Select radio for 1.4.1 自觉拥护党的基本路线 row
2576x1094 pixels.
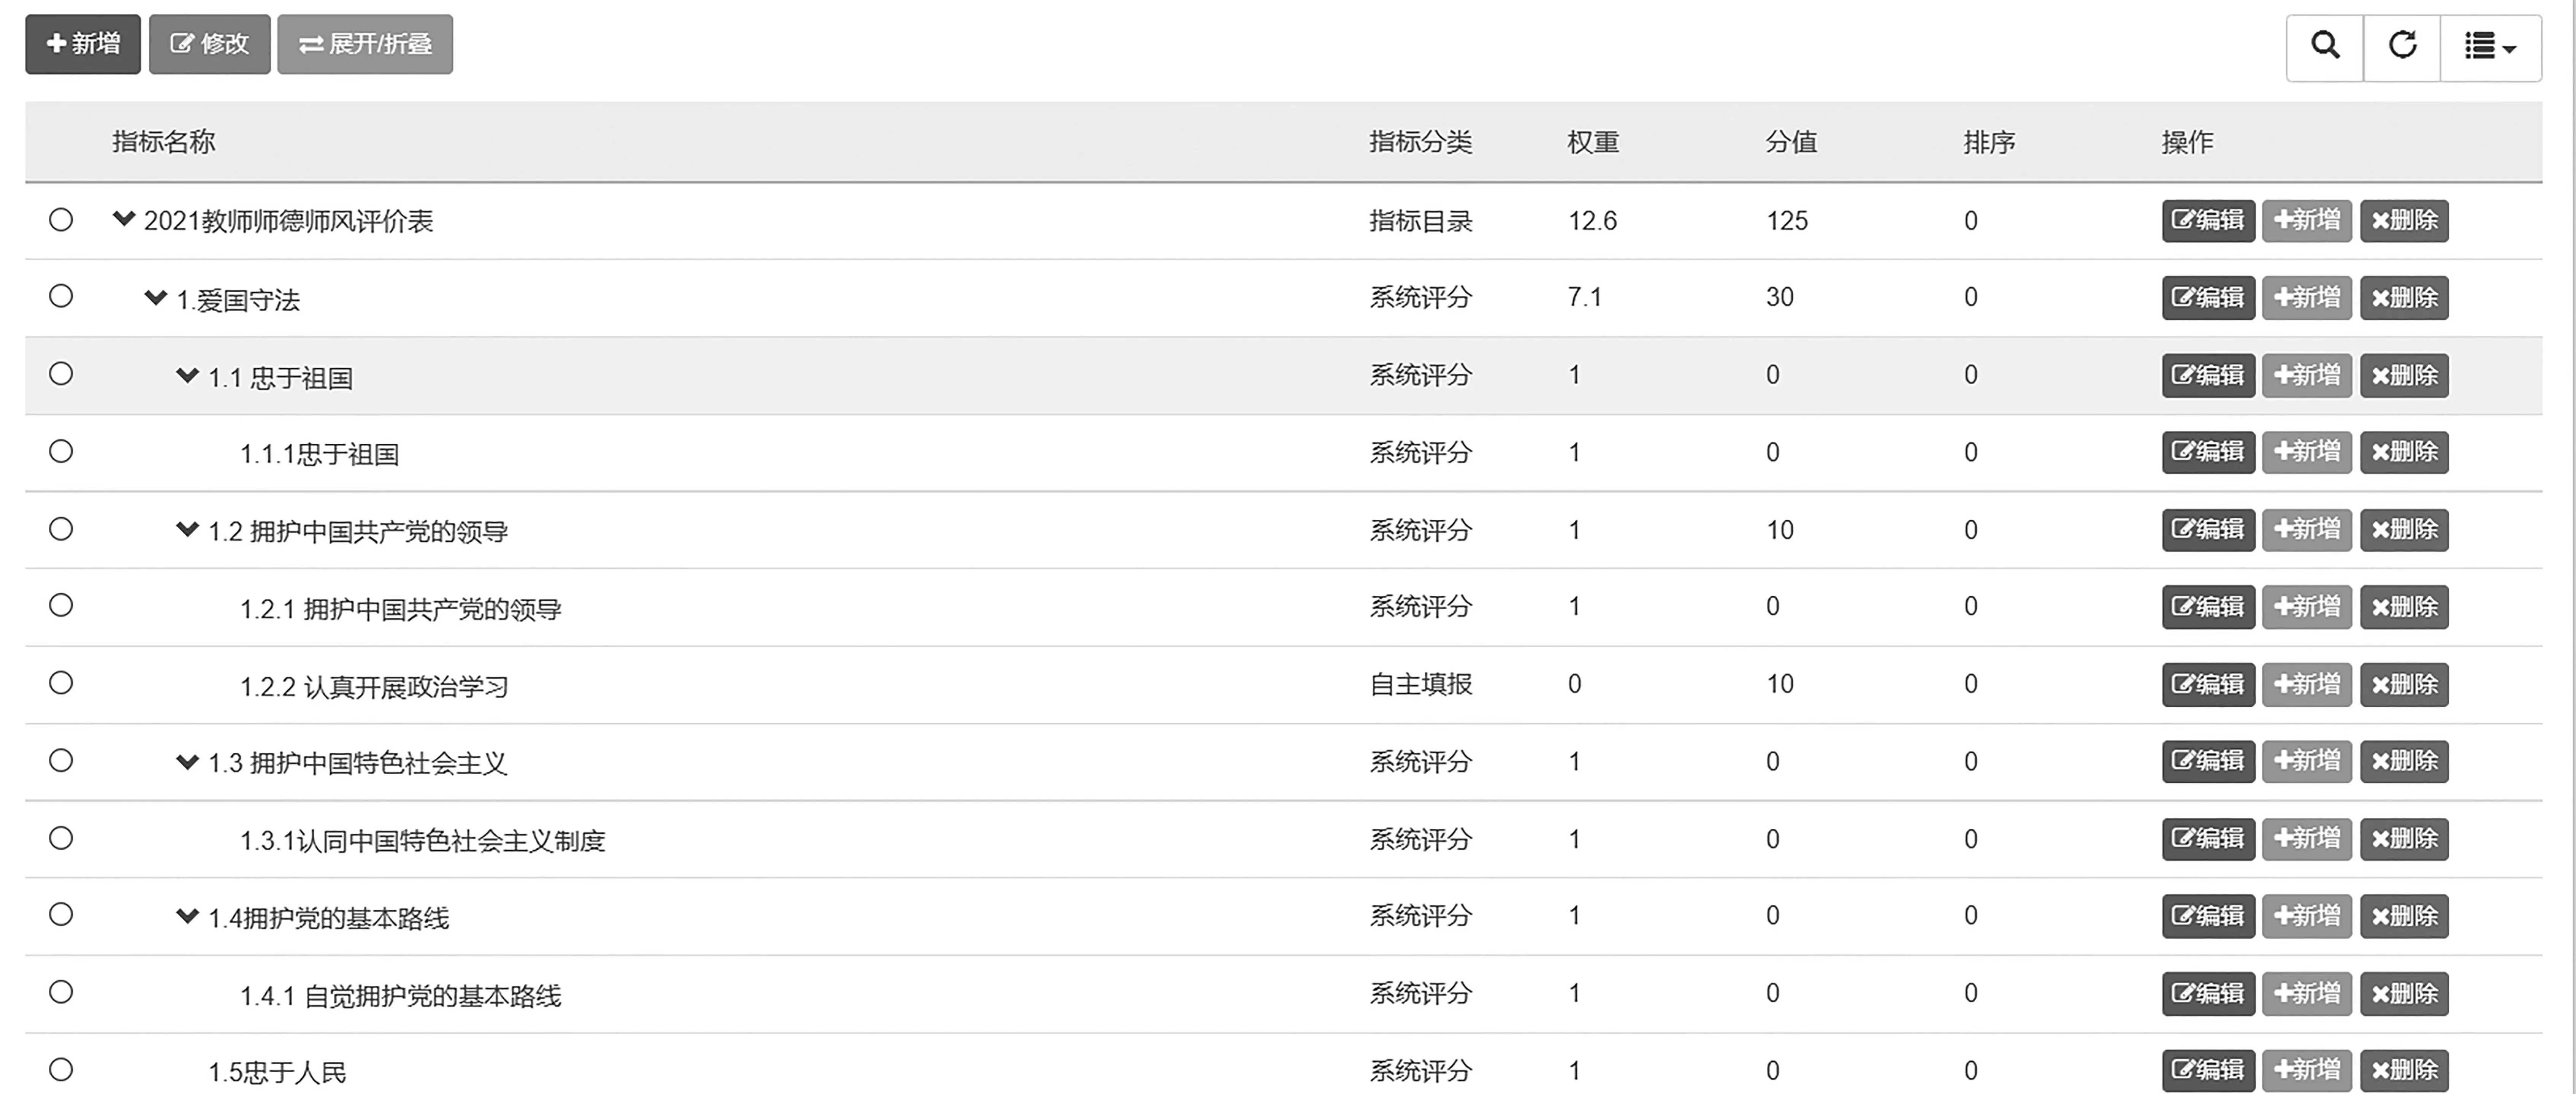coord(61,992)
